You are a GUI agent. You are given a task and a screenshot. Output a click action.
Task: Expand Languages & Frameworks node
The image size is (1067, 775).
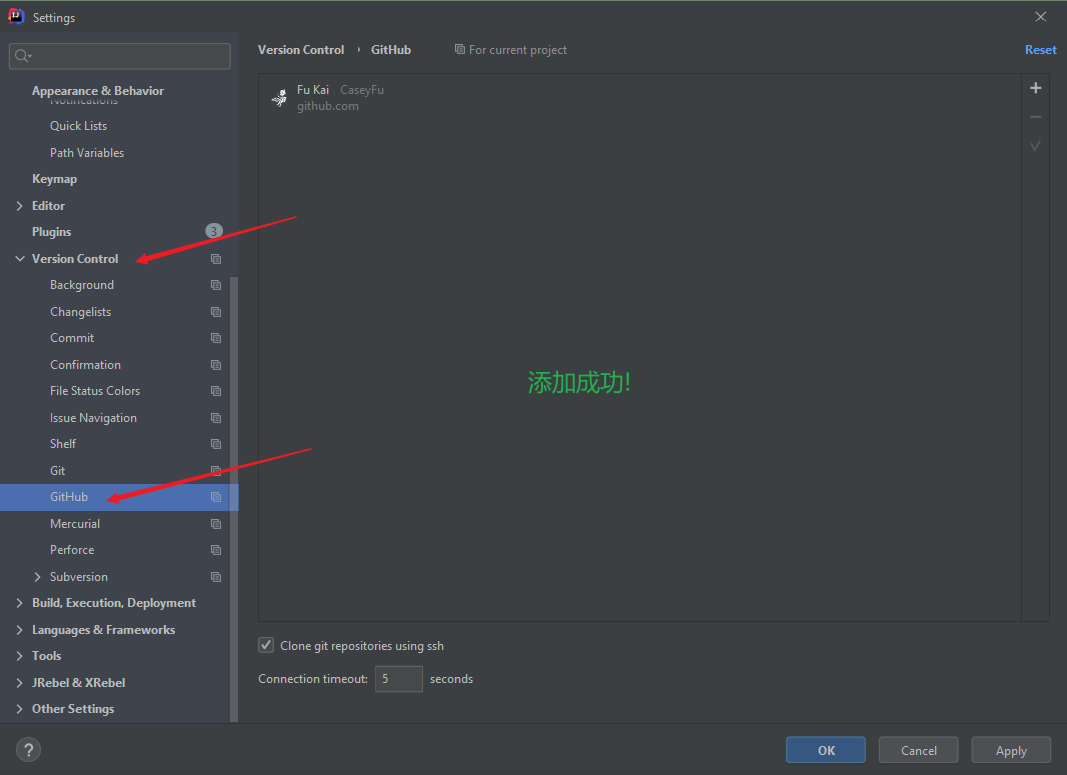click(20, 630)
